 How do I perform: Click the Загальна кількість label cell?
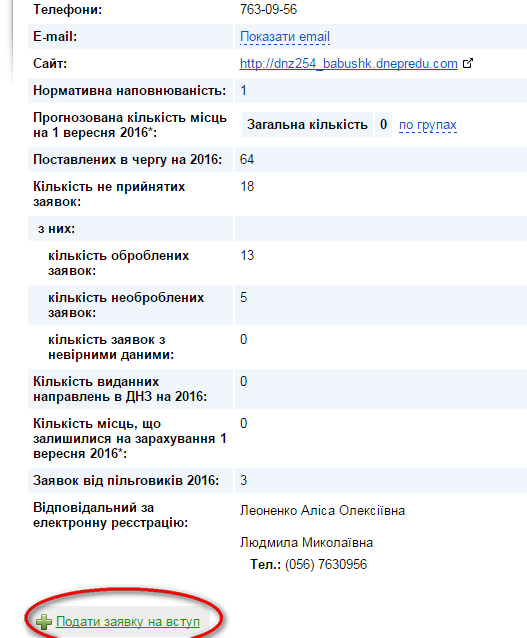(x=307, y=125)
